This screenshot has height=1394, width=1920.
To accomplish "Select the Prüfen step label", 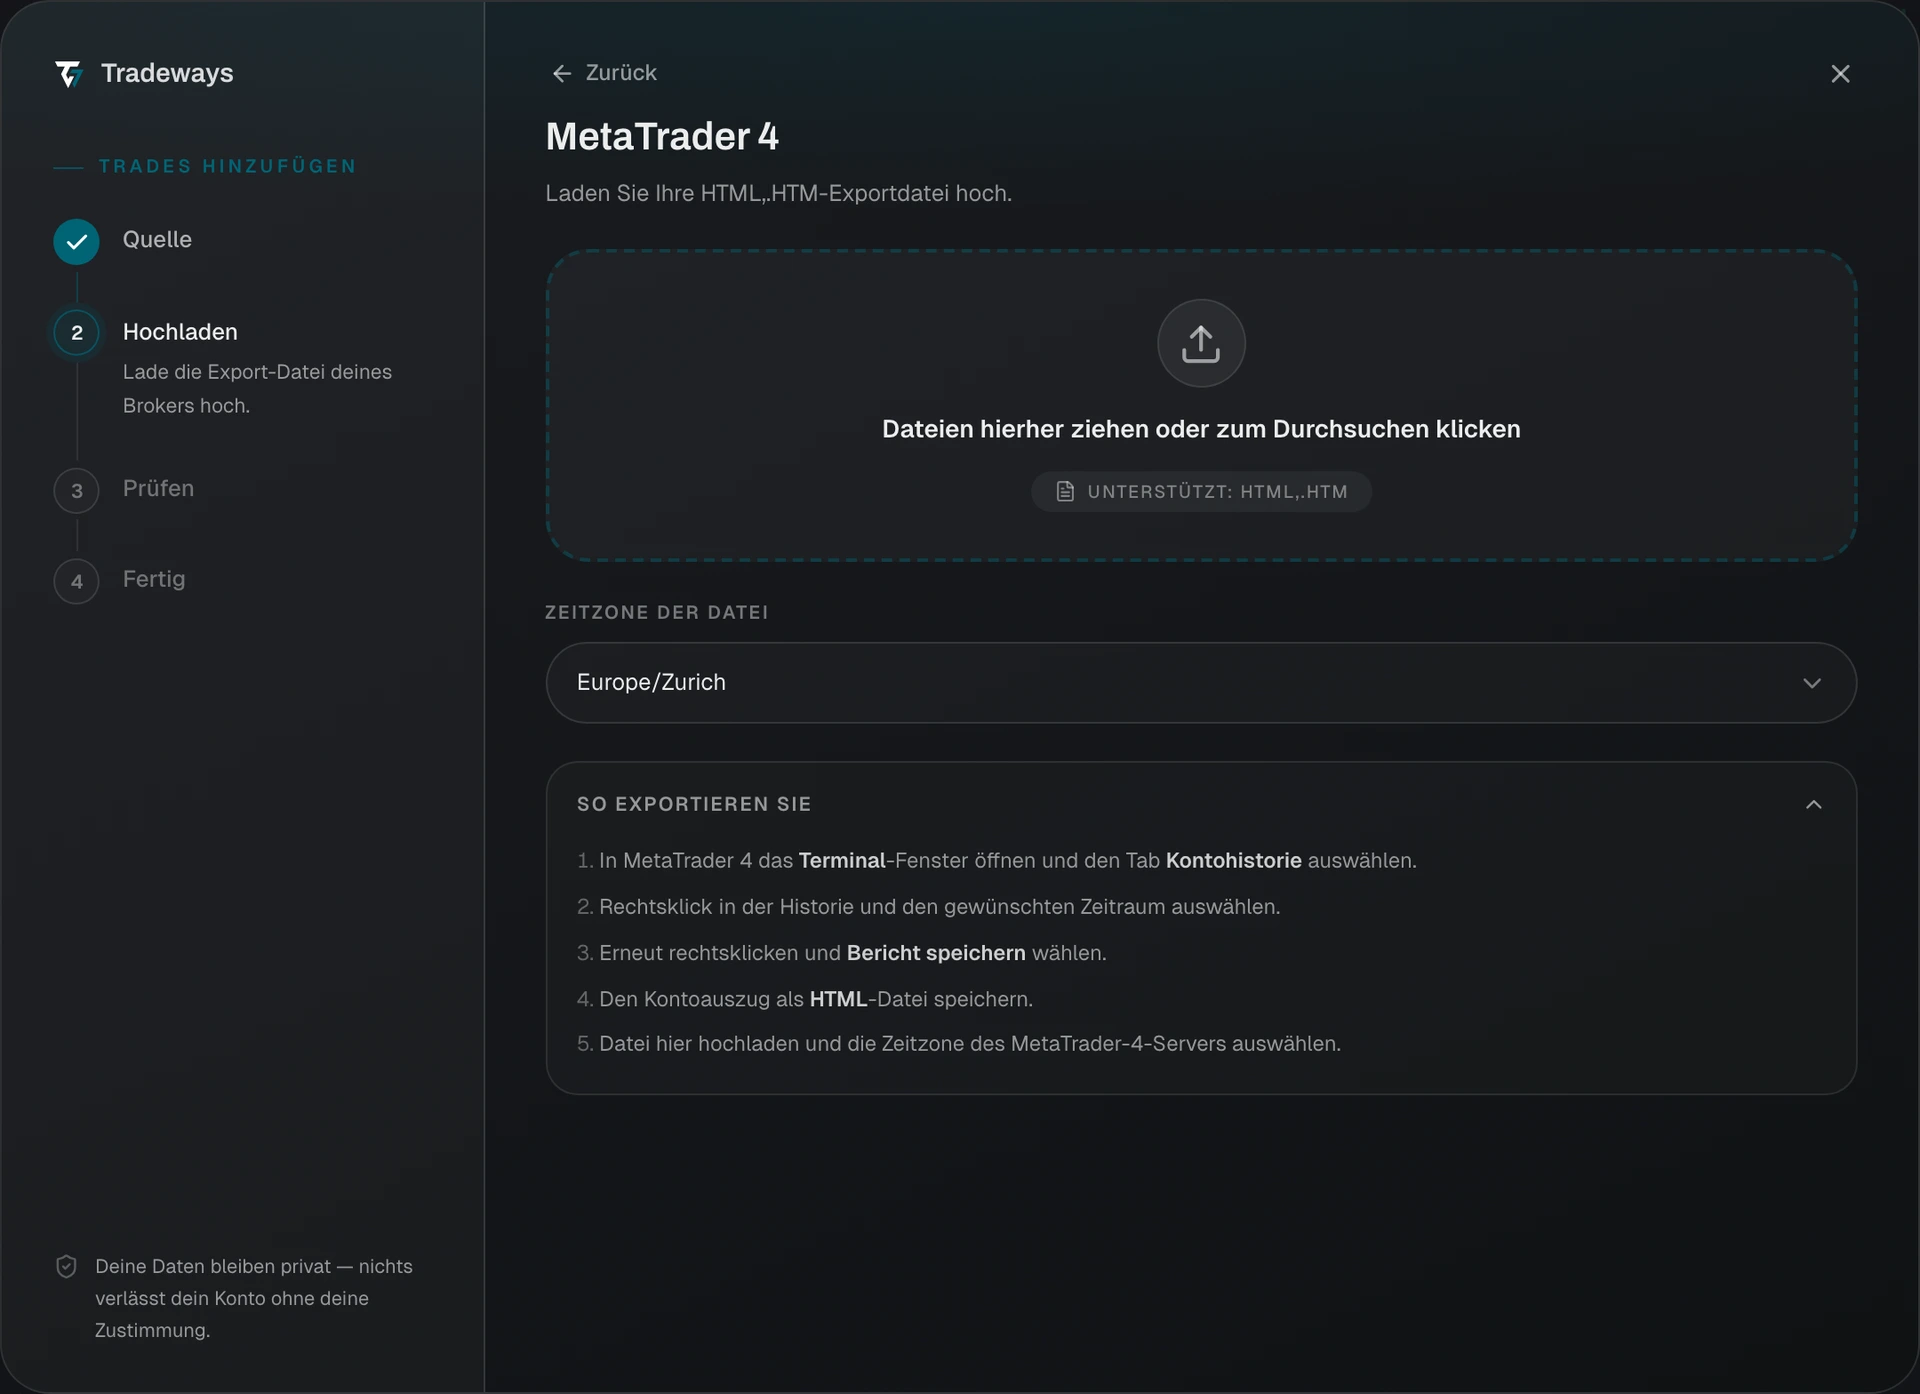I will coord(158,489).
